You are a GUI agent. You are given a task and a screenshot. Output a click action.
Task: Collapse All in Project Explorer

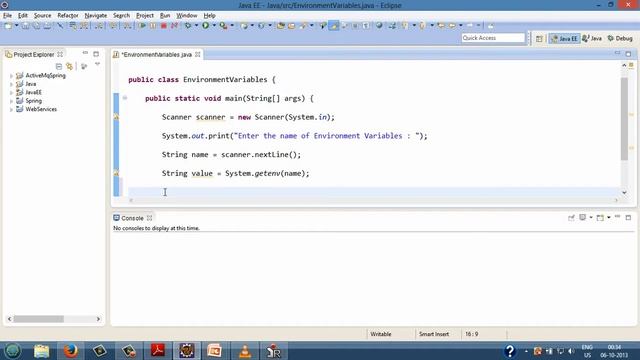59,66
